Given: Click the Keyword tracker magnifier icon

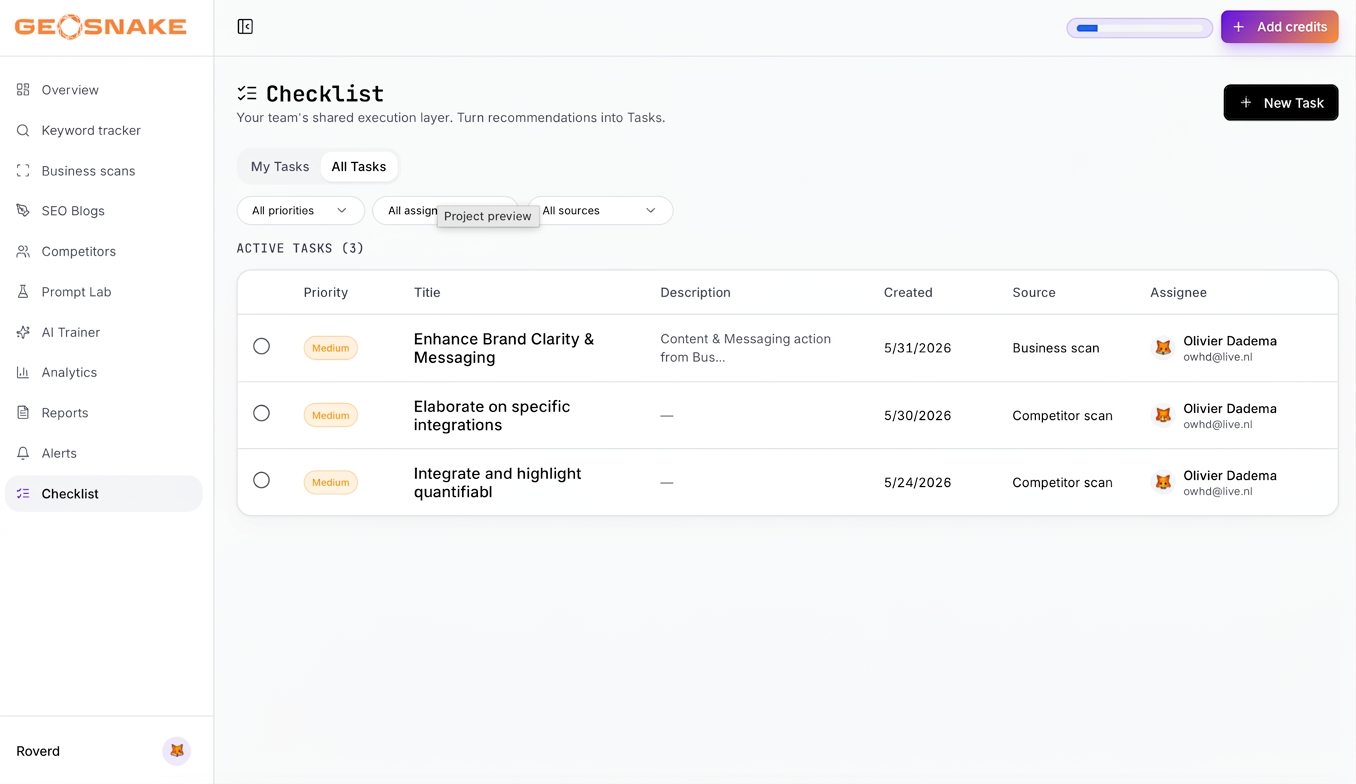Looking at the screenshot, I should (x=23, y=130).
